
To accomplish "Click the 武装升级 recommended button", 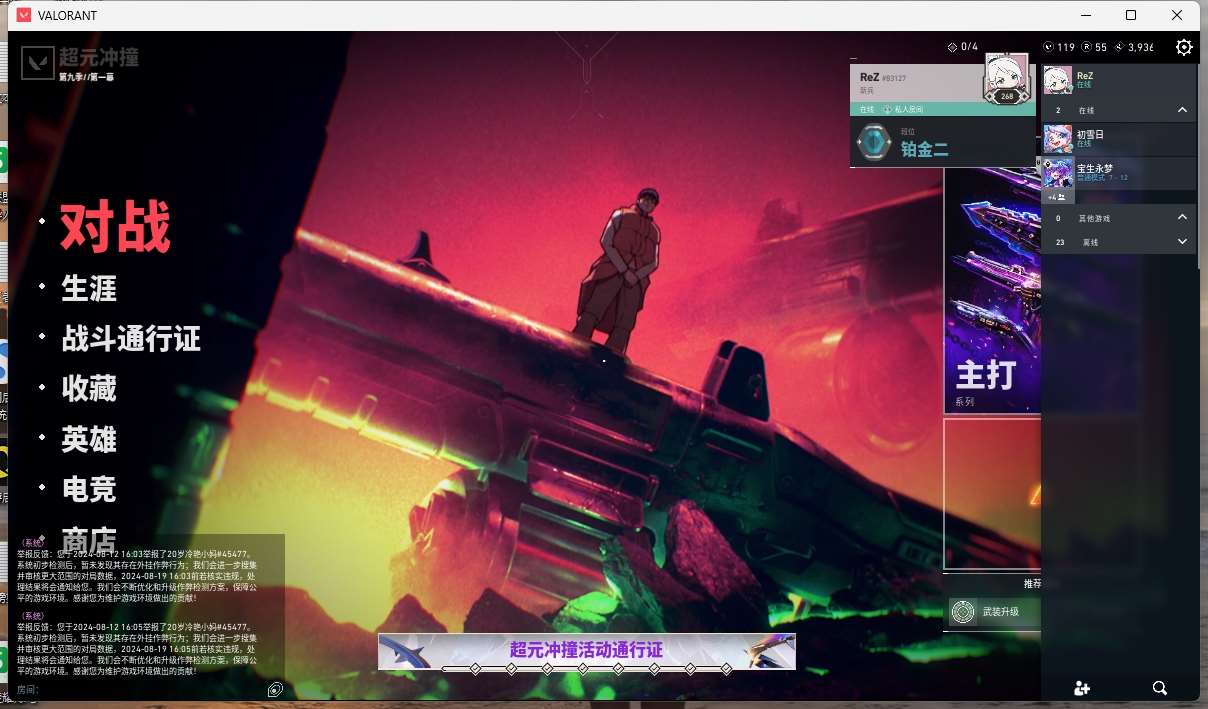I will (995, 611).
